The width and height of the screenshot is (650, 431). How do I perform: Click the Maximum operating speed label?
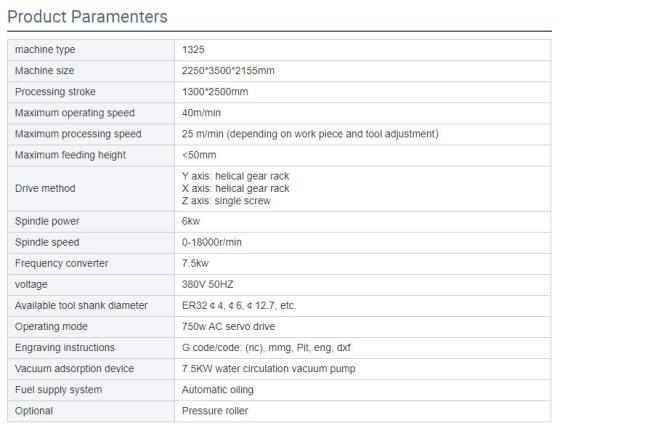(75, 113)
